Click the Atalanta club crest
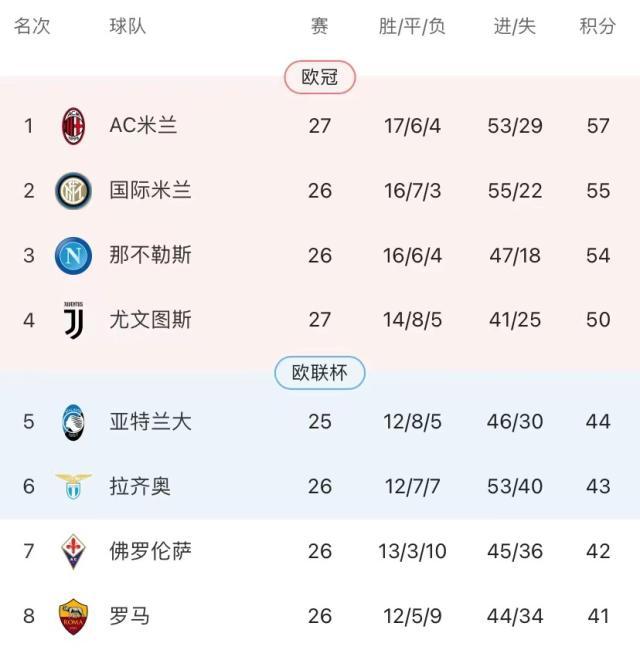The width and height of the screenshot is (640, 650). click(73, 421)
